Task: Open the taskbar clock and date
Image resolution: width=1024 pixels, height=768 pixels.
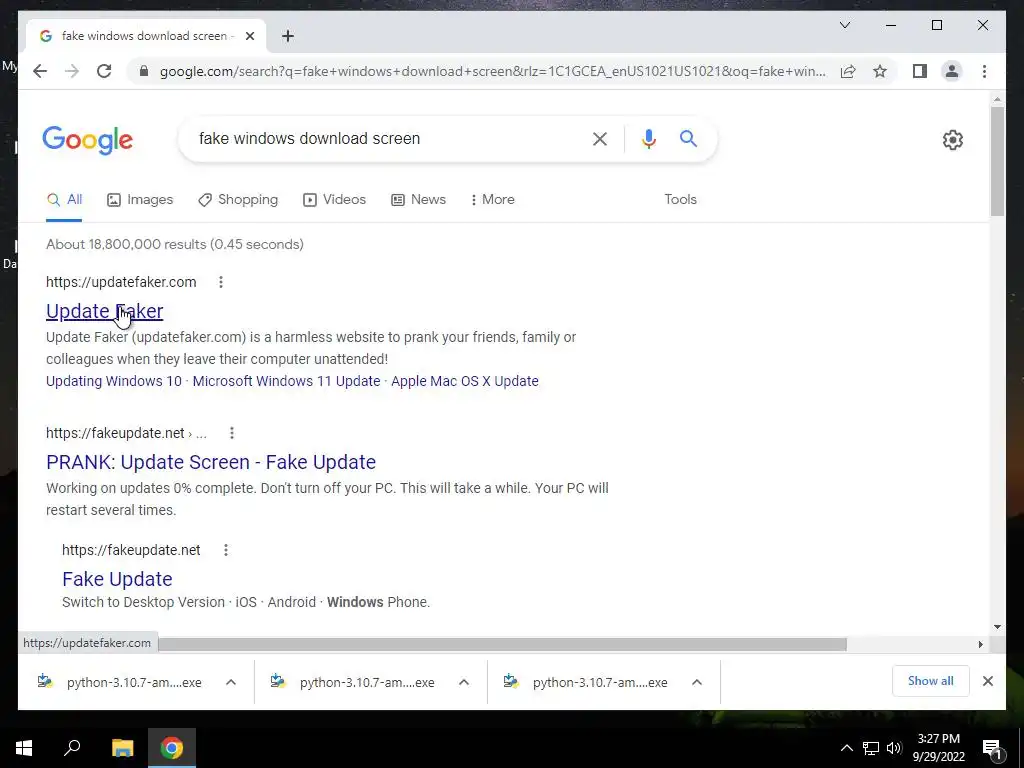Action: [938, 748]
